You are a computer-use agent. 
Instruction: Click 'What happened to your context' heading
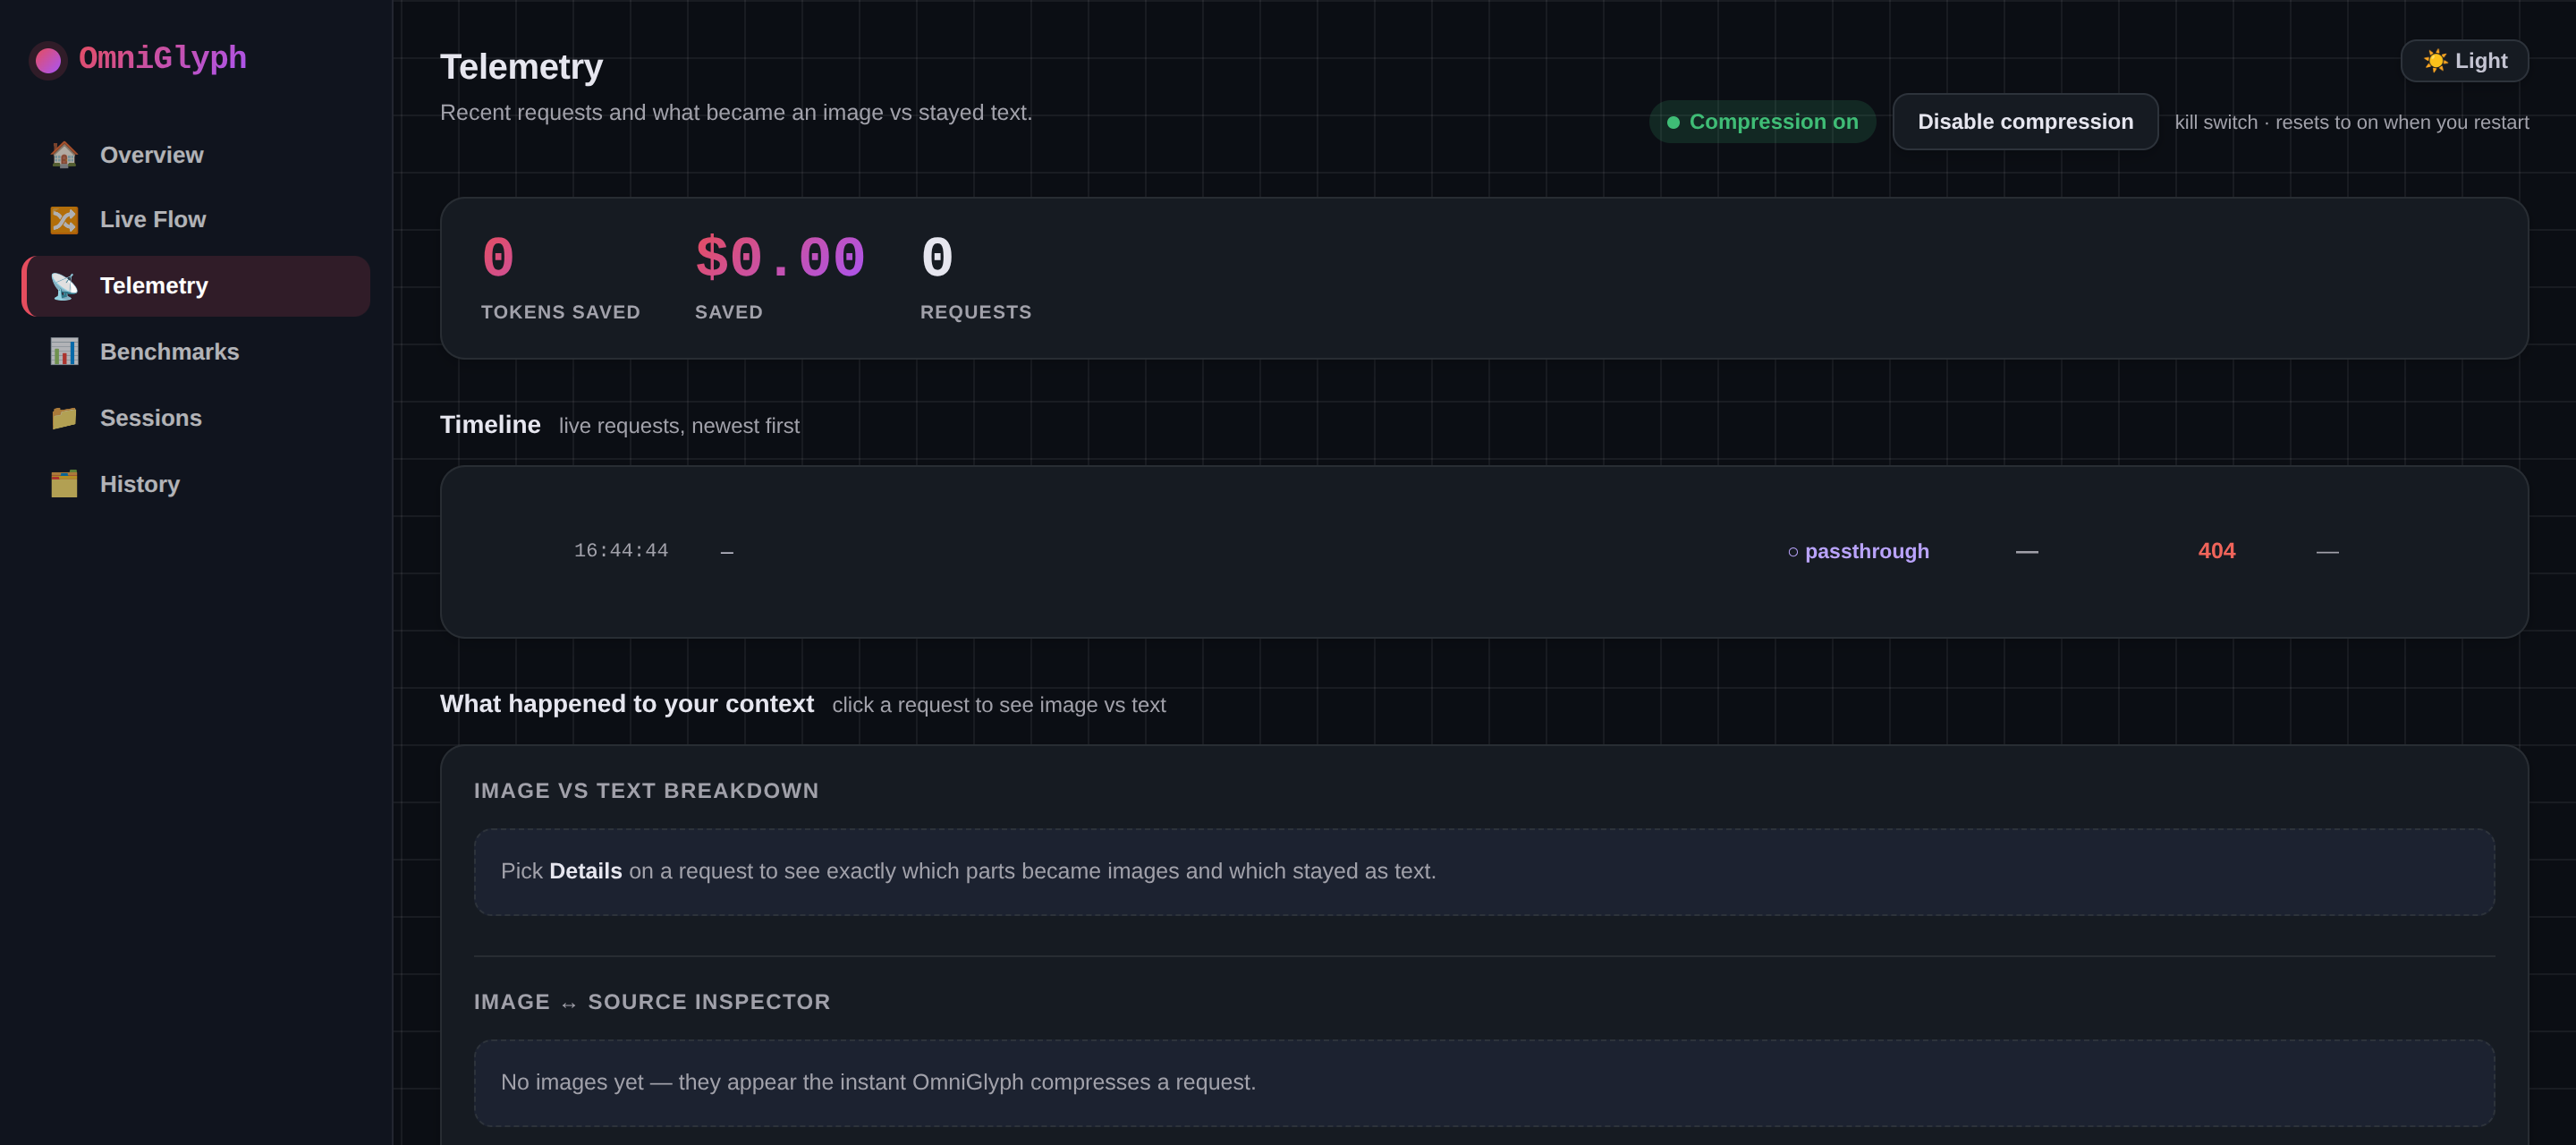point(627,704)
